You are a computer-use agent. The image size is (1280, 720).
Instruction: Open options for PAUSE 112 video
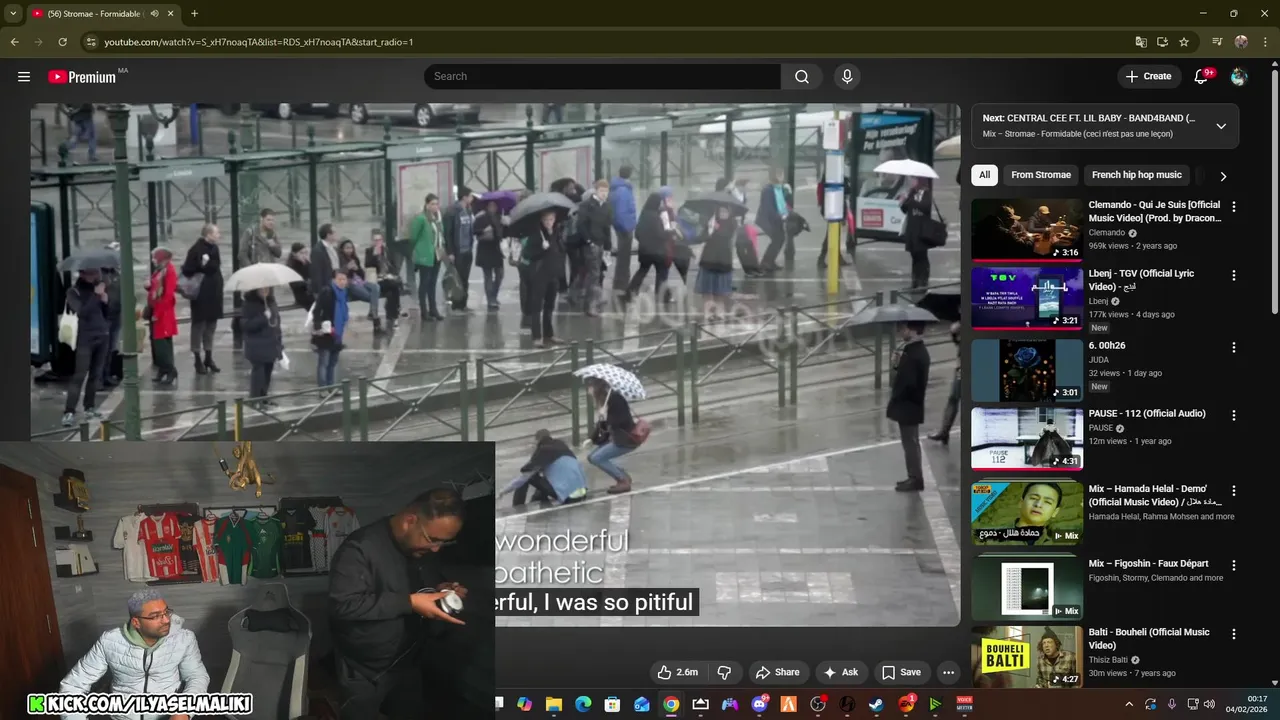[1234, 415]
